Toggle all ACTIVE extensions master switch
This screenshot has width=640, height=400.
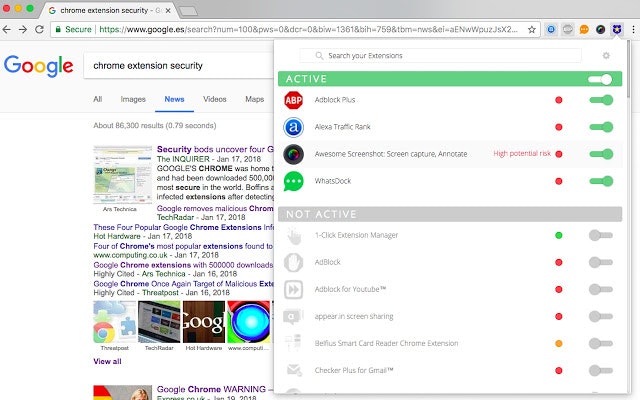tap(600, 79)
